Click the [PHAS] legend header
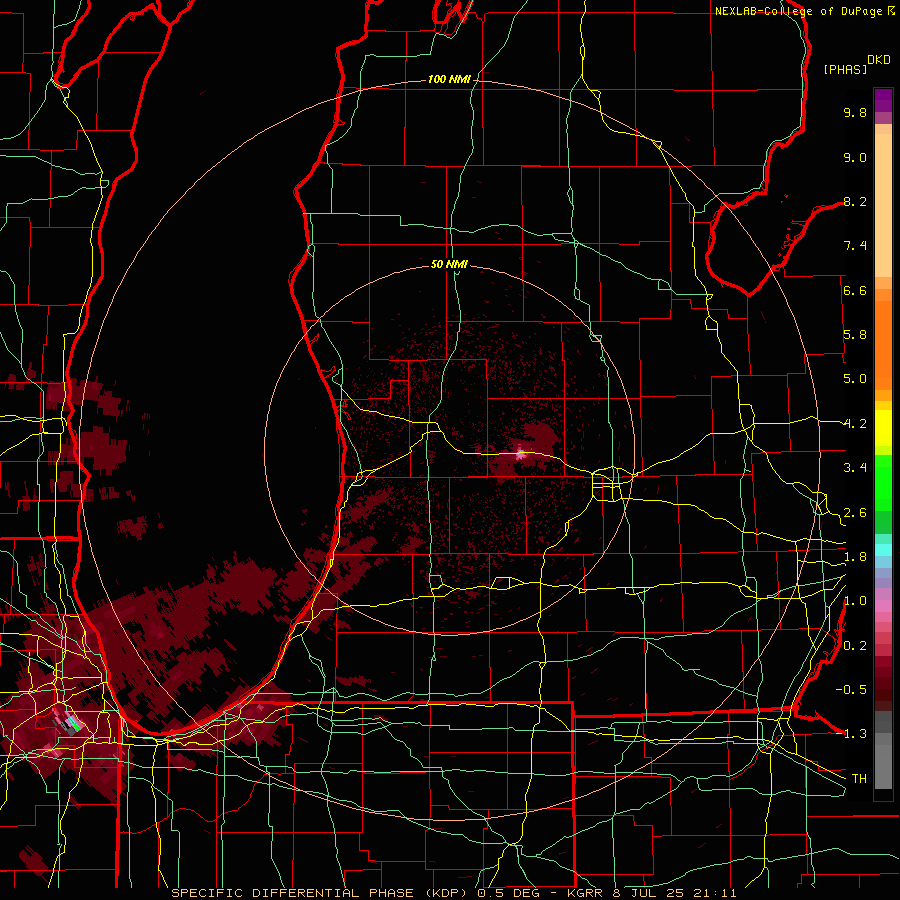The image size is (900, 900). coord(845,69)
